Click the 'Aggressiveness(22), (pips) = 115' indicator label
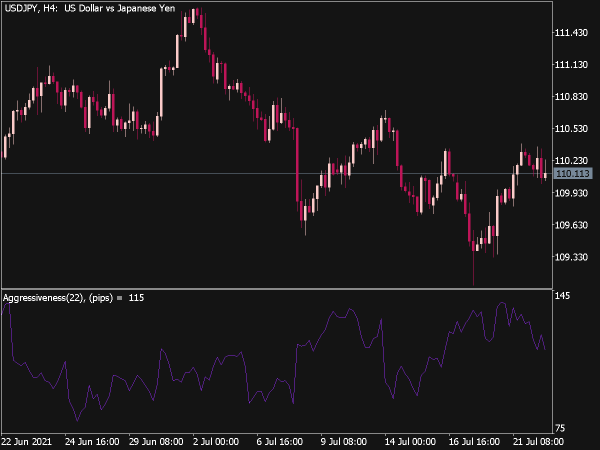600x450 pixels. pos(73,298)
